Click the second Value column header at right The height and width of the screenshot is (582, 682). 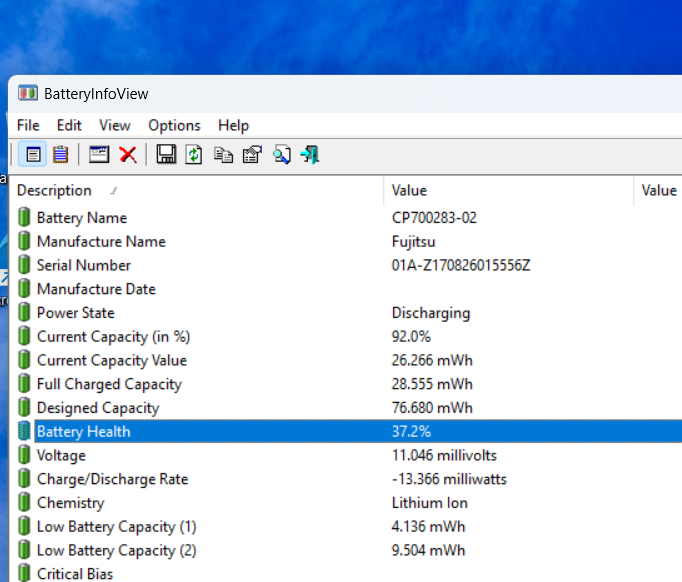(658, 191)
